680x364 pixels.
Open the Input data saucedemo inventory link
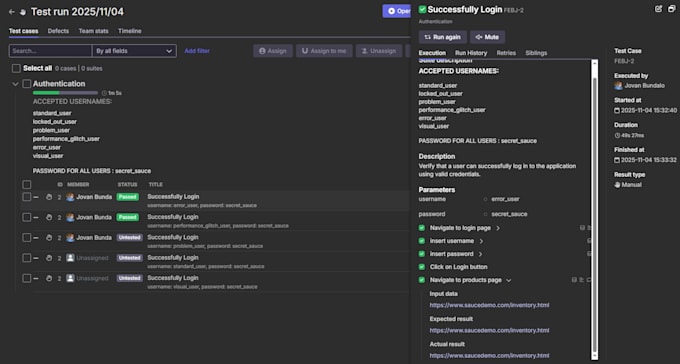[x=489, y=305]
